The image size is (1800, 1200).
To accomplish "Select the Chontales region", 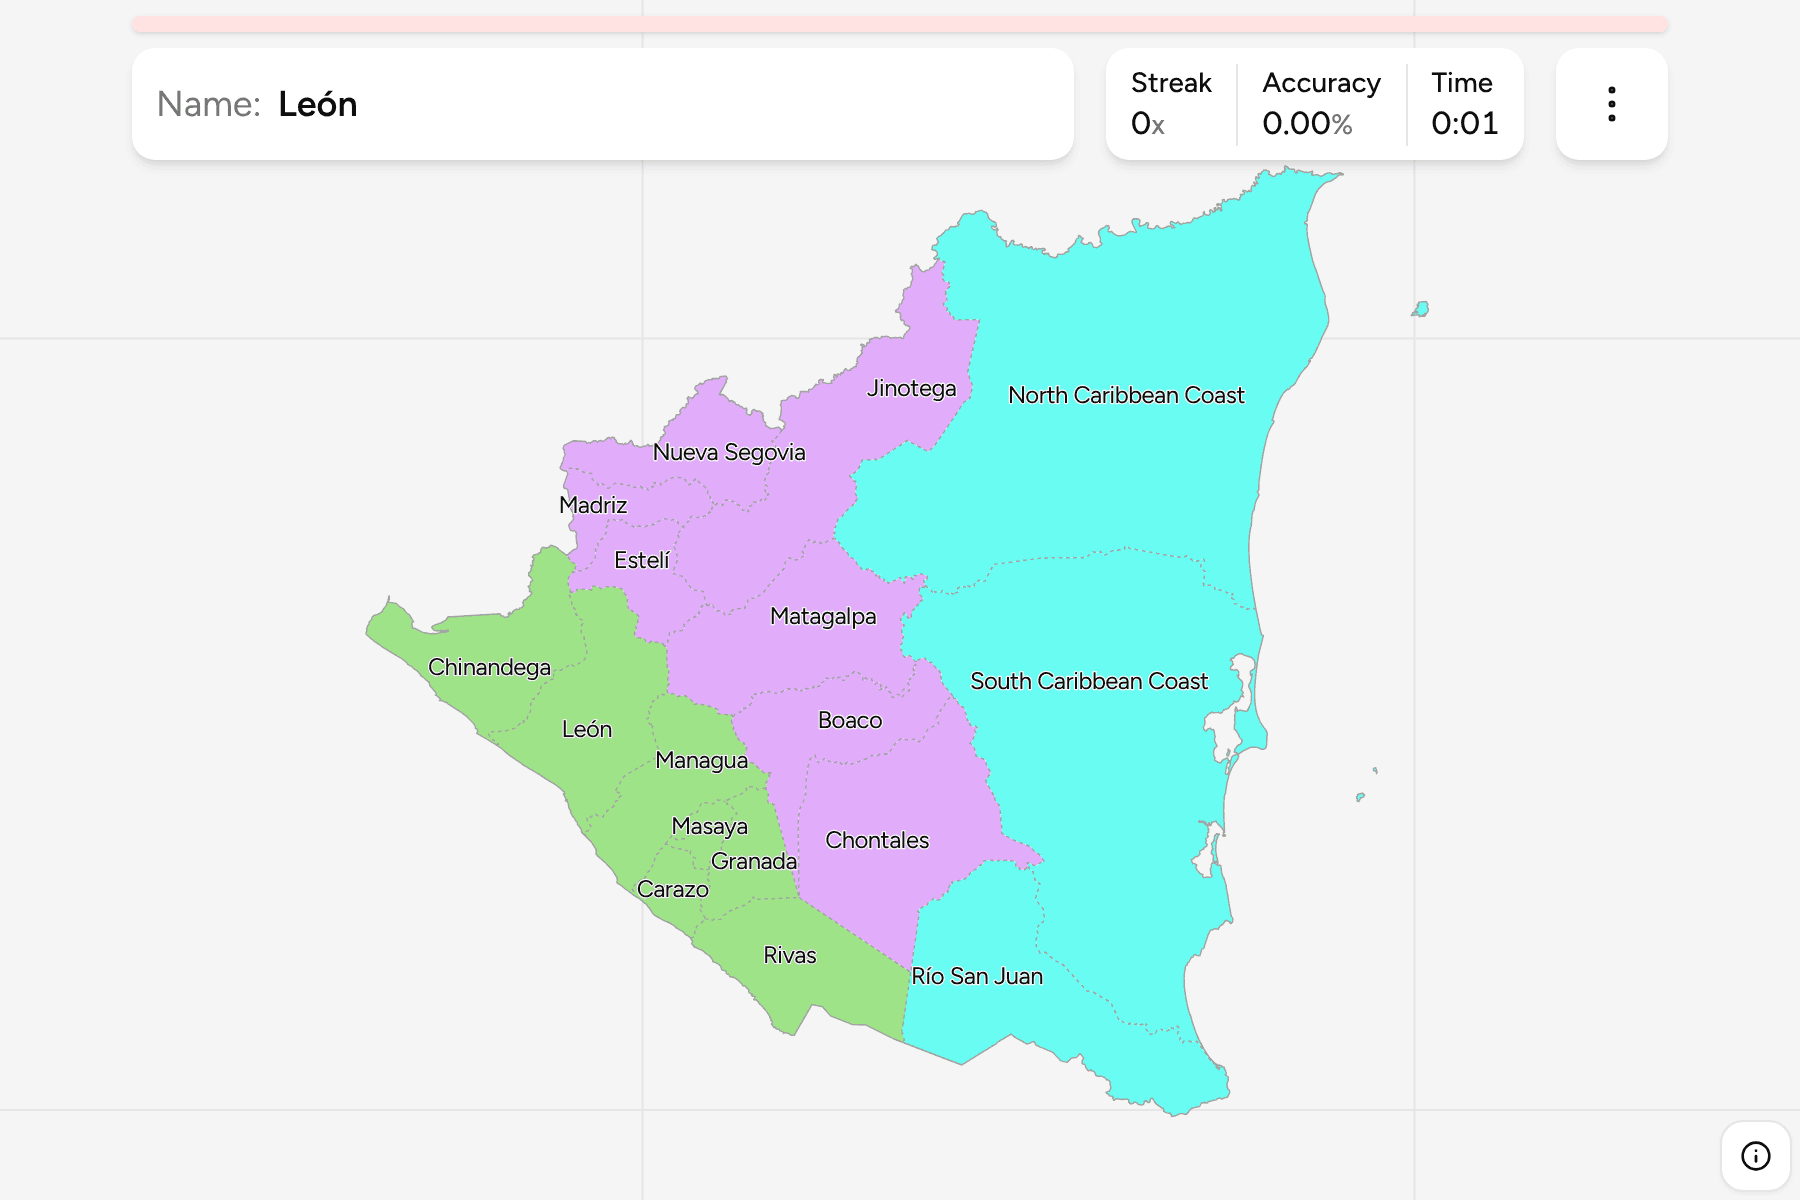I will click(877, 840).
